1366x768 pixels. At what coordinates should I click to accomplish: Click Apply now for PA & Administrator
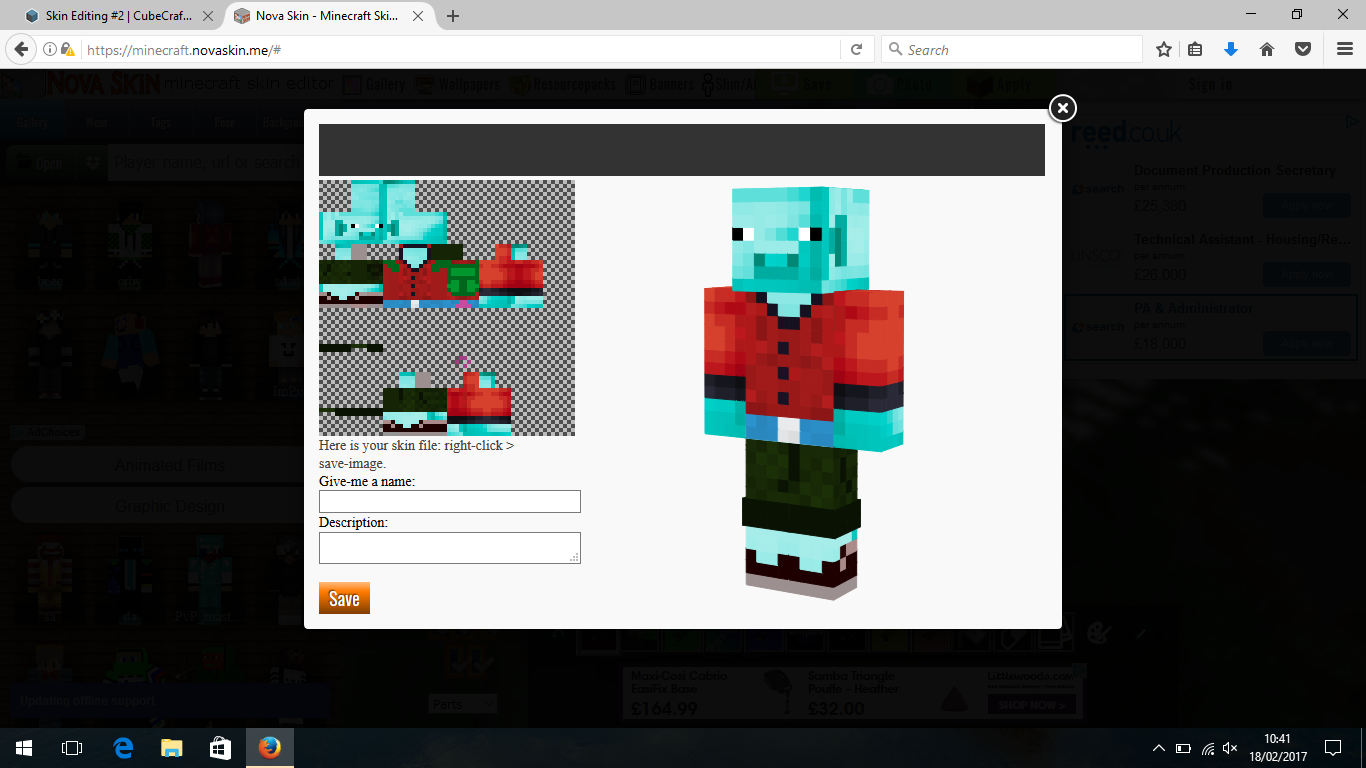point(1306,343)
